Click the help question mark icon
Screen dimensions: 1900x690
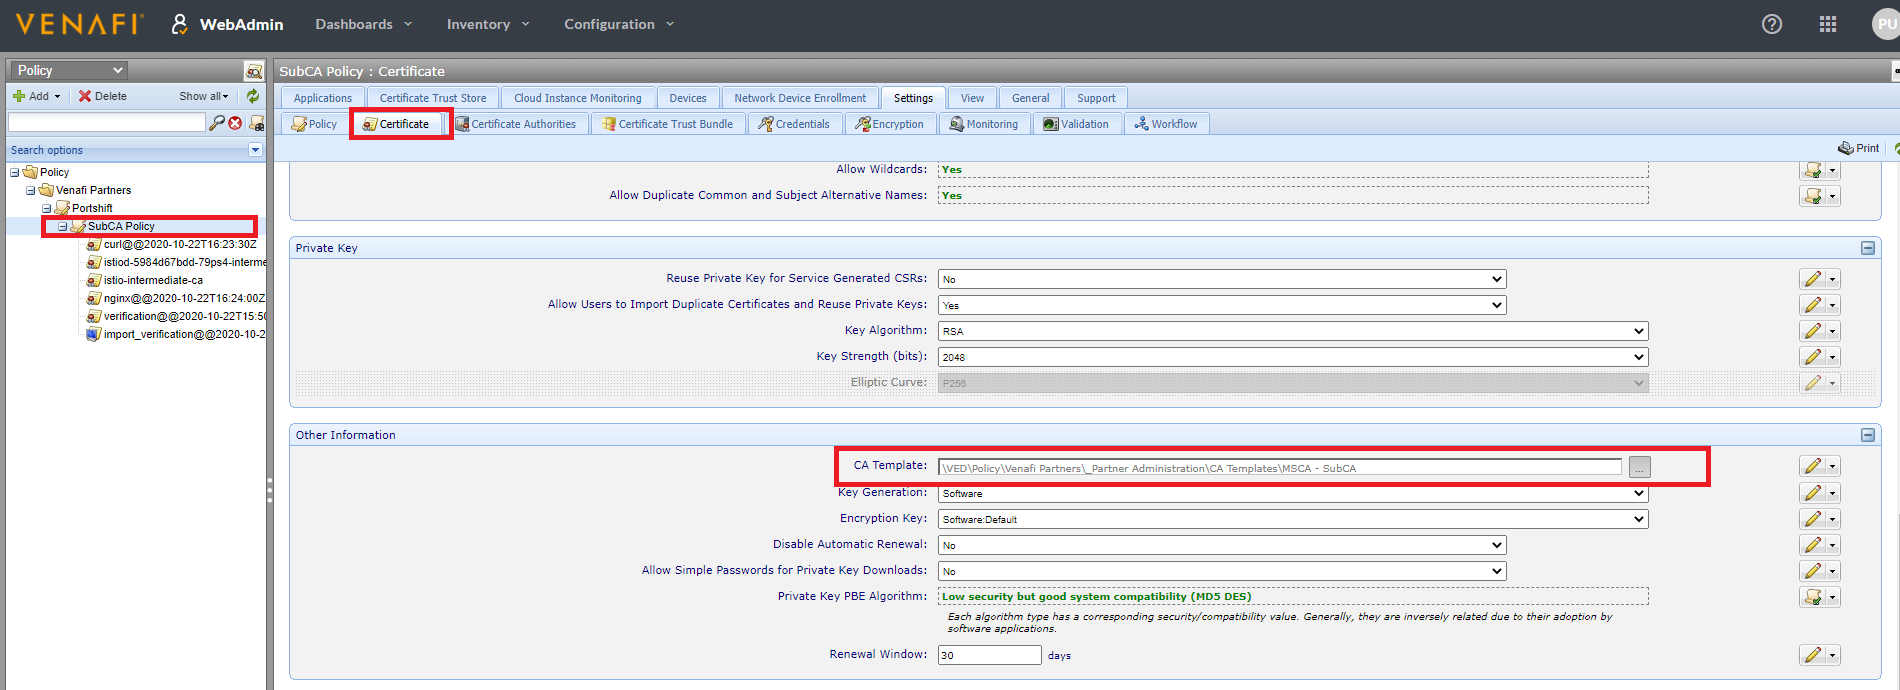point(1771,24)
